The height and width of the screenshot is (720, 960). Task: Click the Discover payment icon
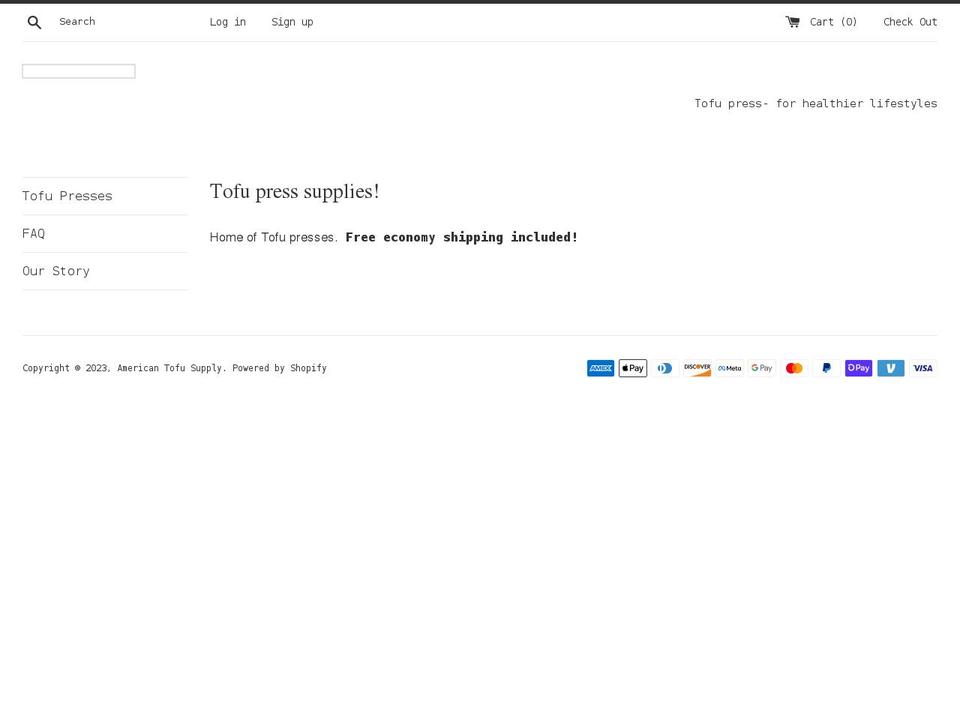pos(697,368)
